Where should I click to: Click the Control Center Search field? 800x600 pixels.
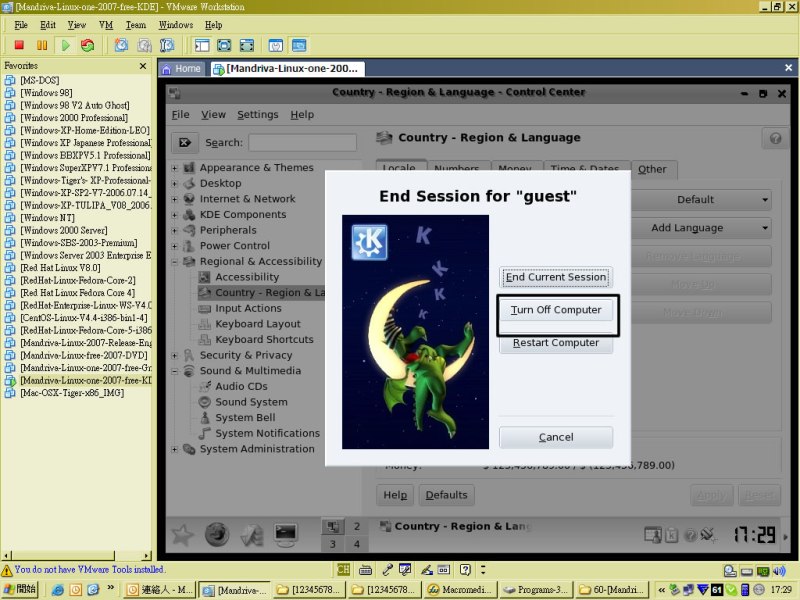coord(303,142)
